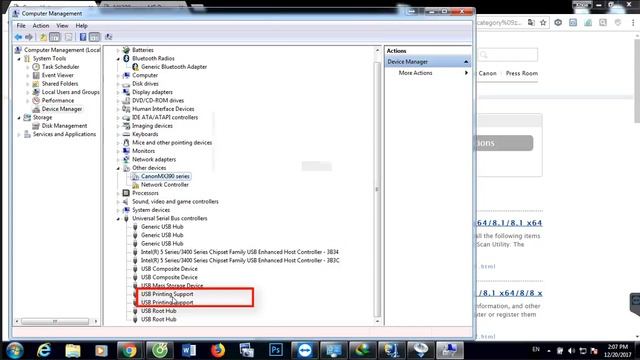Open the More Actions submenu
640x360 pixels.
click(433, 73)
